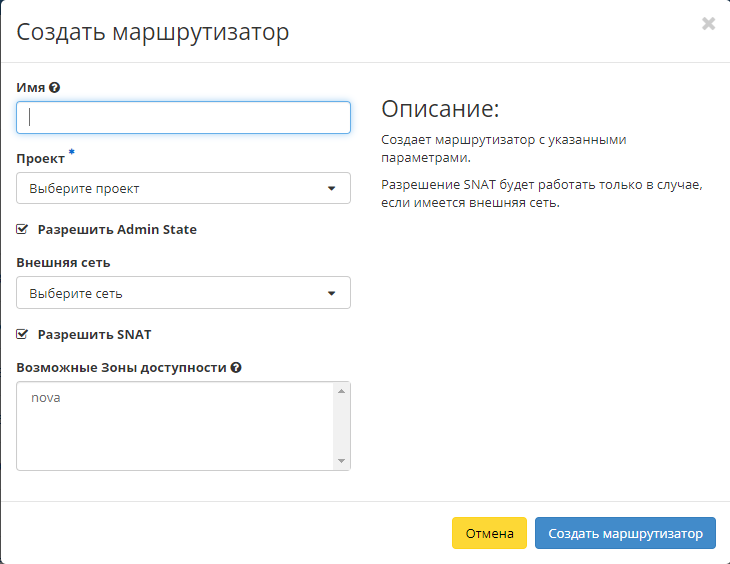Image resolution: width=730 pixels, height=564 pixels.
Task: Click help icon beside Возможные Зоны доступности
Action: [x=236, y=367]
